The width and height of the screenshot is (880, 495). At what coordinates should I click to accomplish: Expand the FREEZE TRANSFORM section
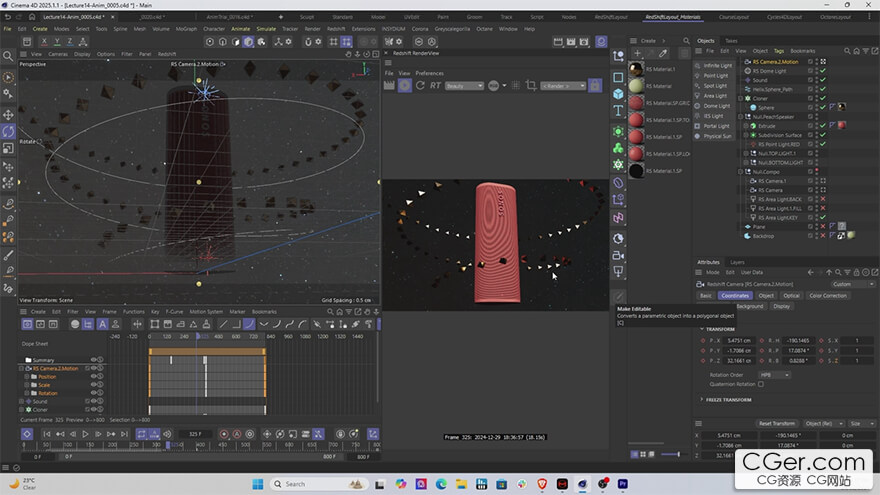pos(702,400)
